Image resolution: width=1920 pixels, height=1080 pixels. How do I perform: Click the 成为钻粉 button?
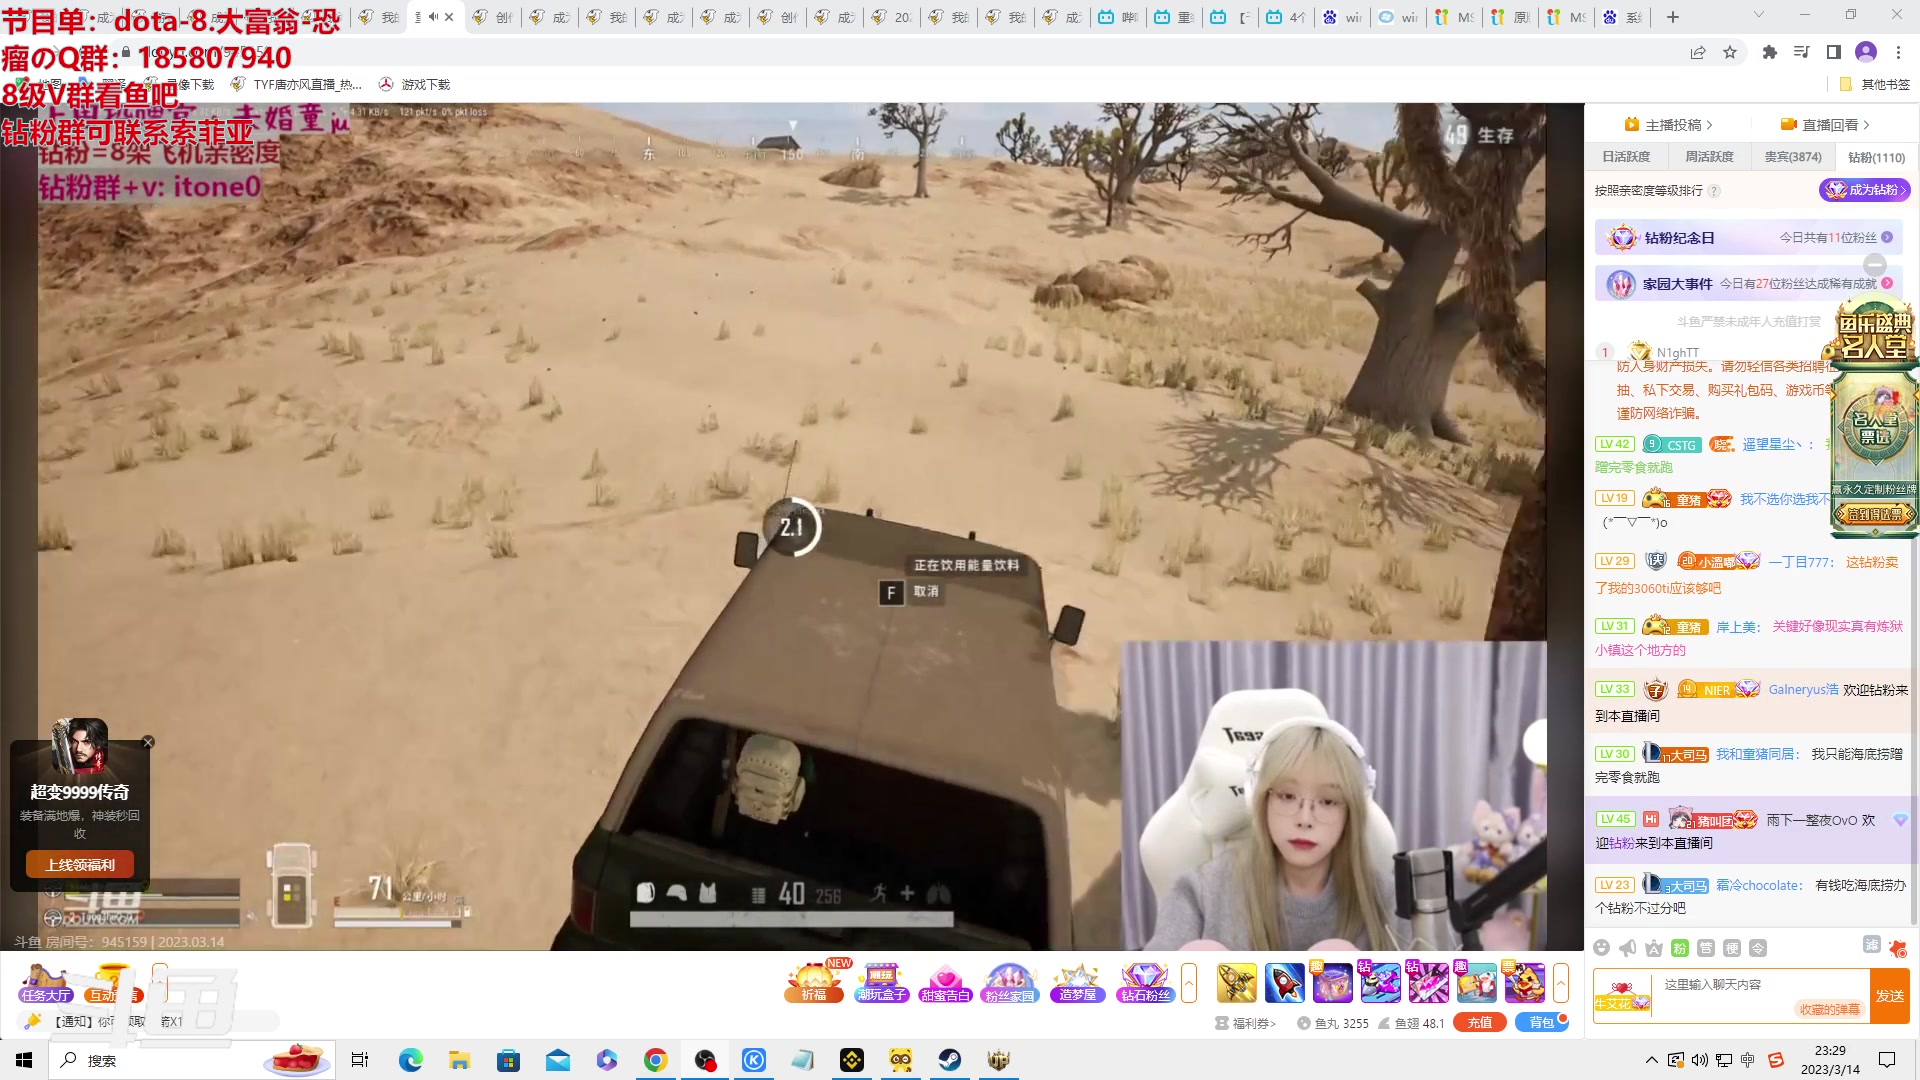[1864, 190]
